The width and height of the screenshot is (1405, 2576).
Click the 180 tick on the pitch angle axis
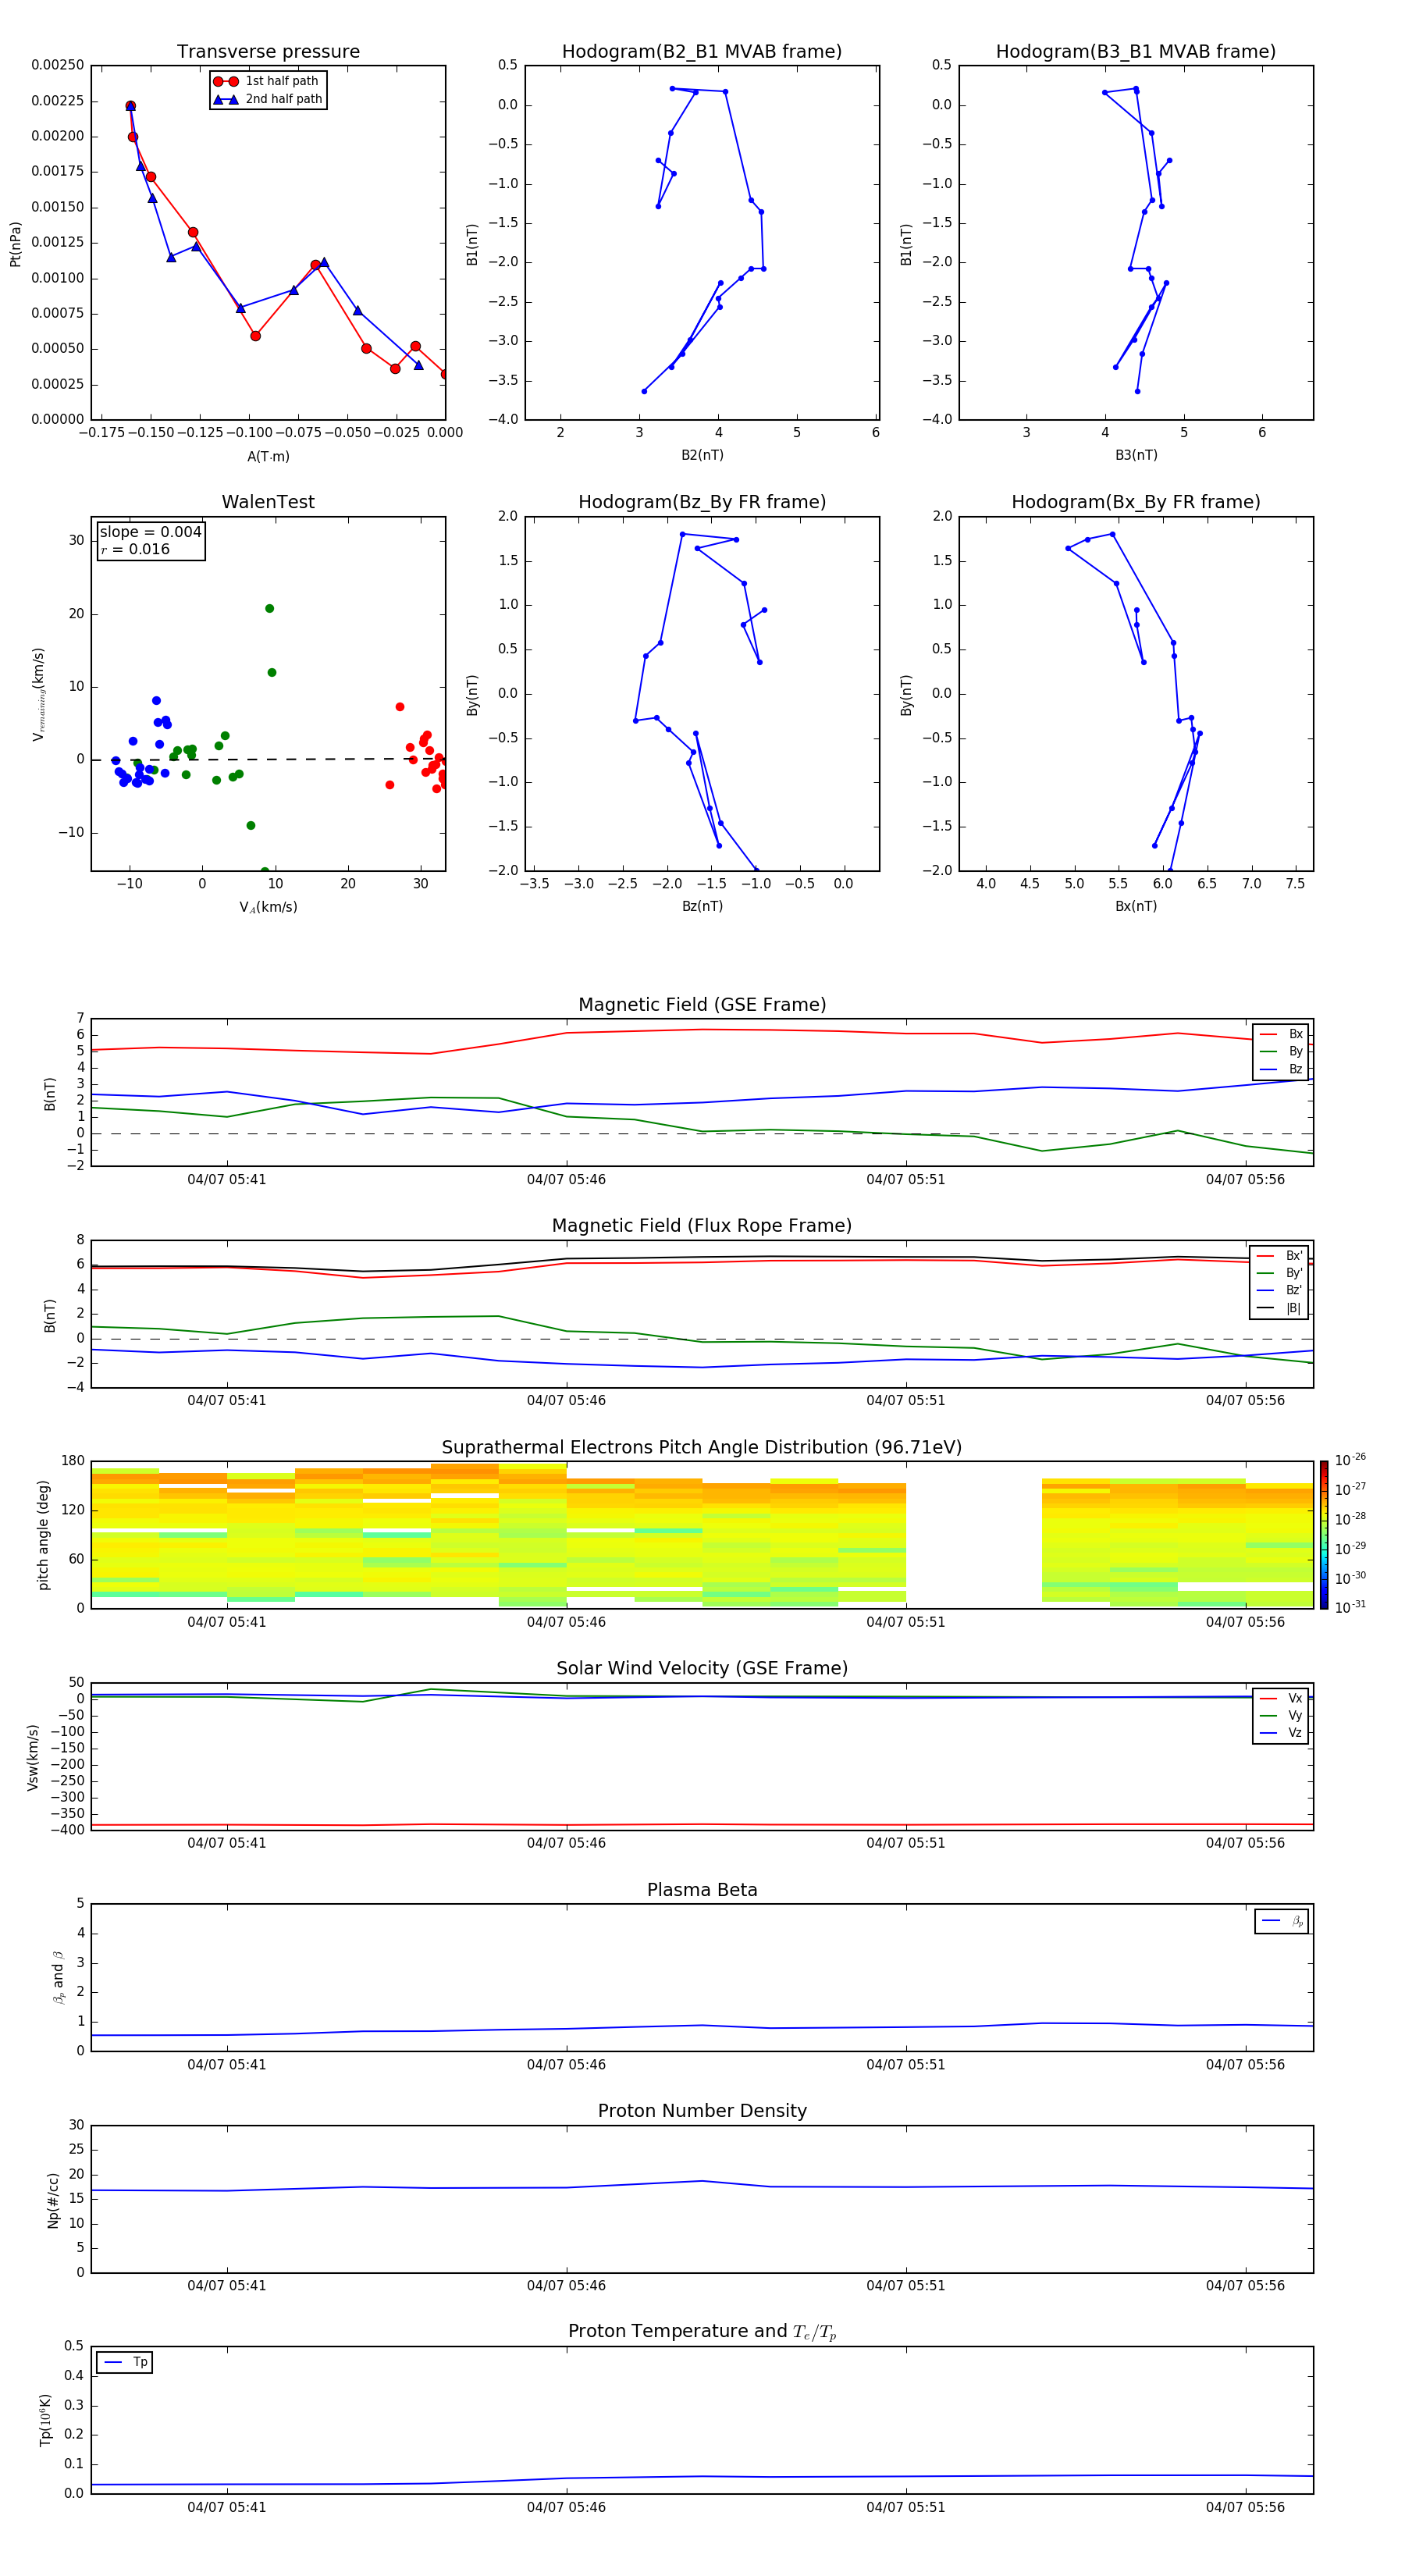73,1461
